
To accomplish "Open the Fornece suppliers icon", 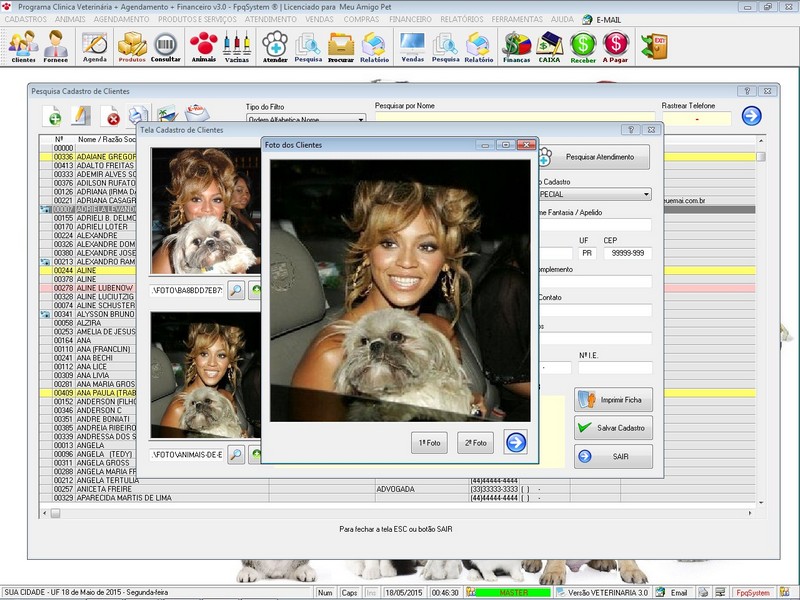I will click(x=56, y=46).
